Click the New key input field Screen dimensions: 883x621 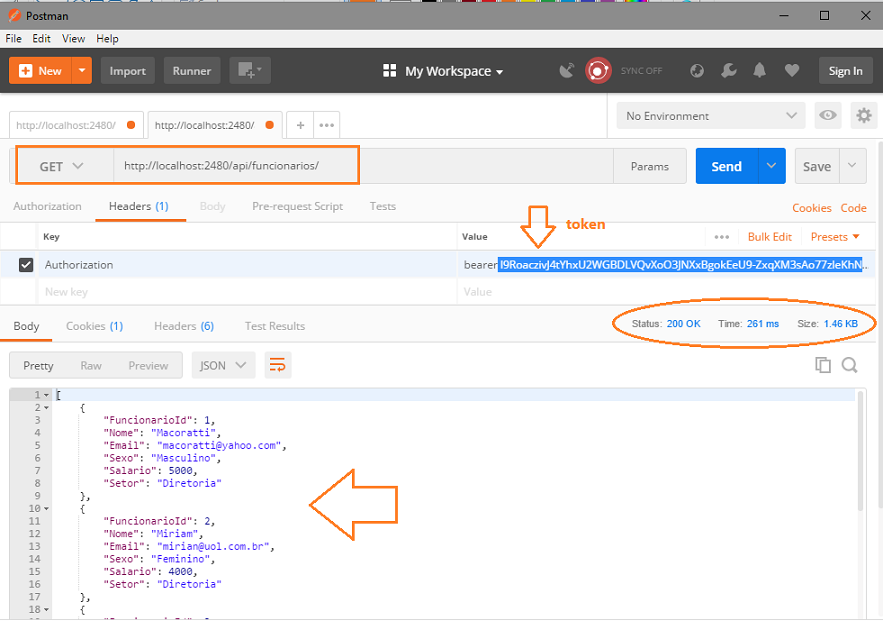click(x=248, y=292)
